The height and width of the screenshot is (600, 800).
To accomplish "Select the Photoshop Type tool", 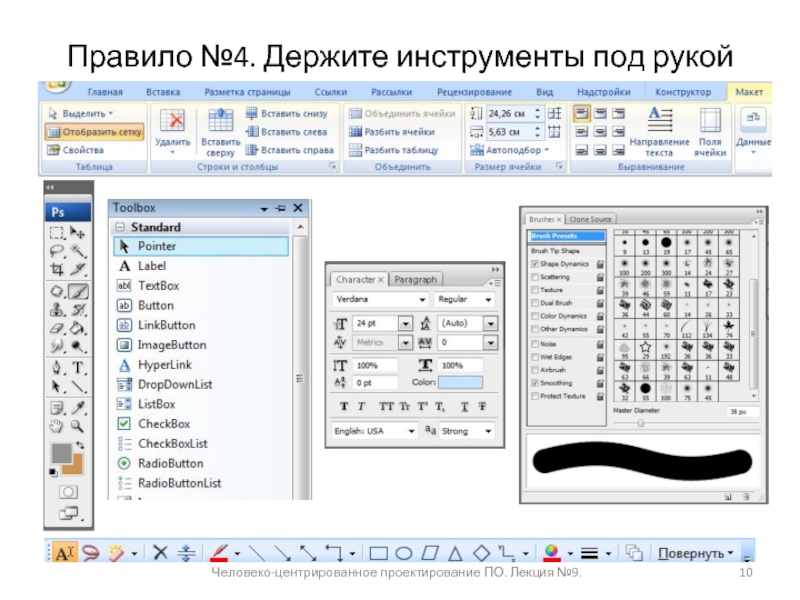I will click(78, 367).
